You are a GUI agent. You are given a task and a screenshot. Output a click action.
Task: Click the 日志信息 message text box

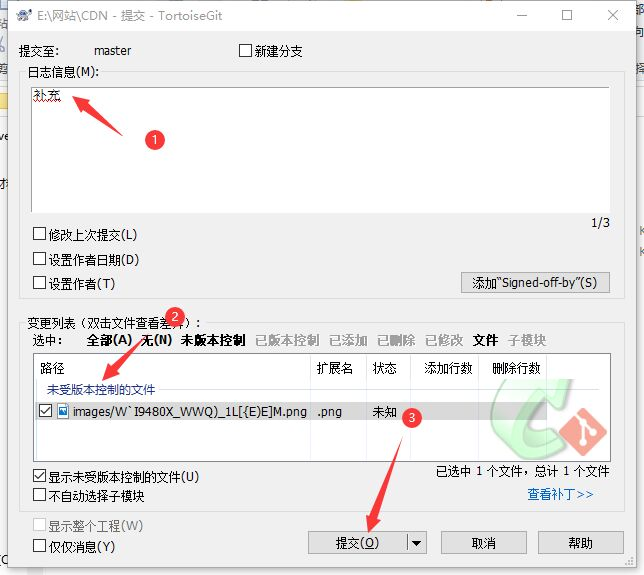pos(320,150)
